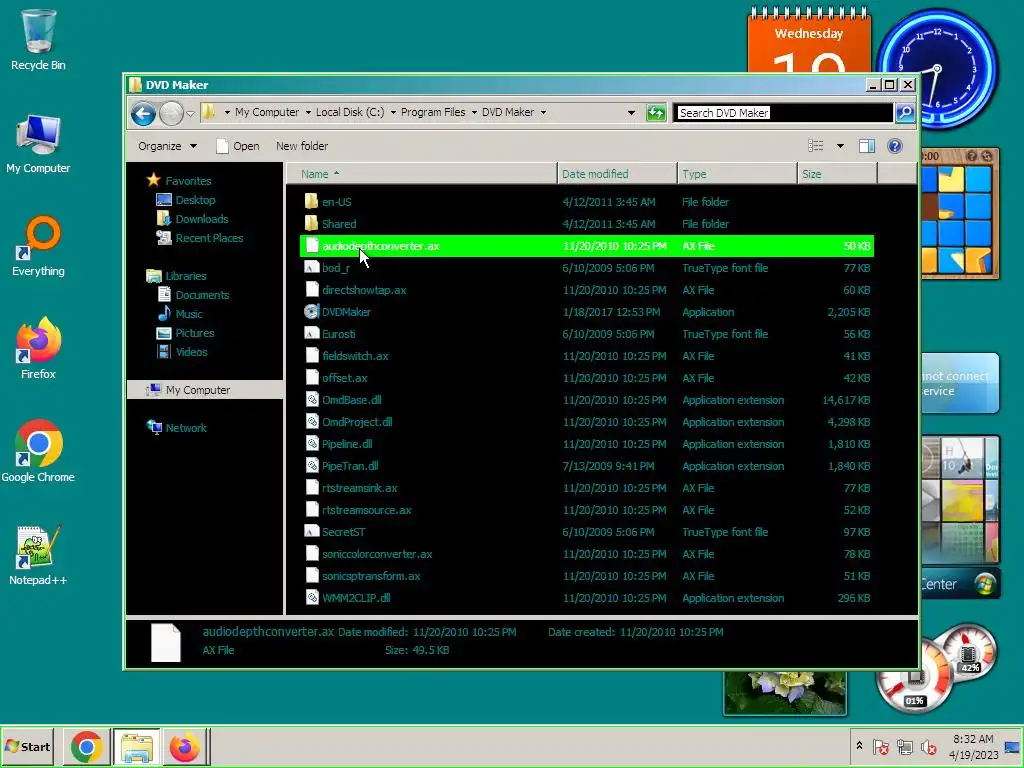Click New folder button
The width and height of the screenshot is (1024, 768).
302,146
